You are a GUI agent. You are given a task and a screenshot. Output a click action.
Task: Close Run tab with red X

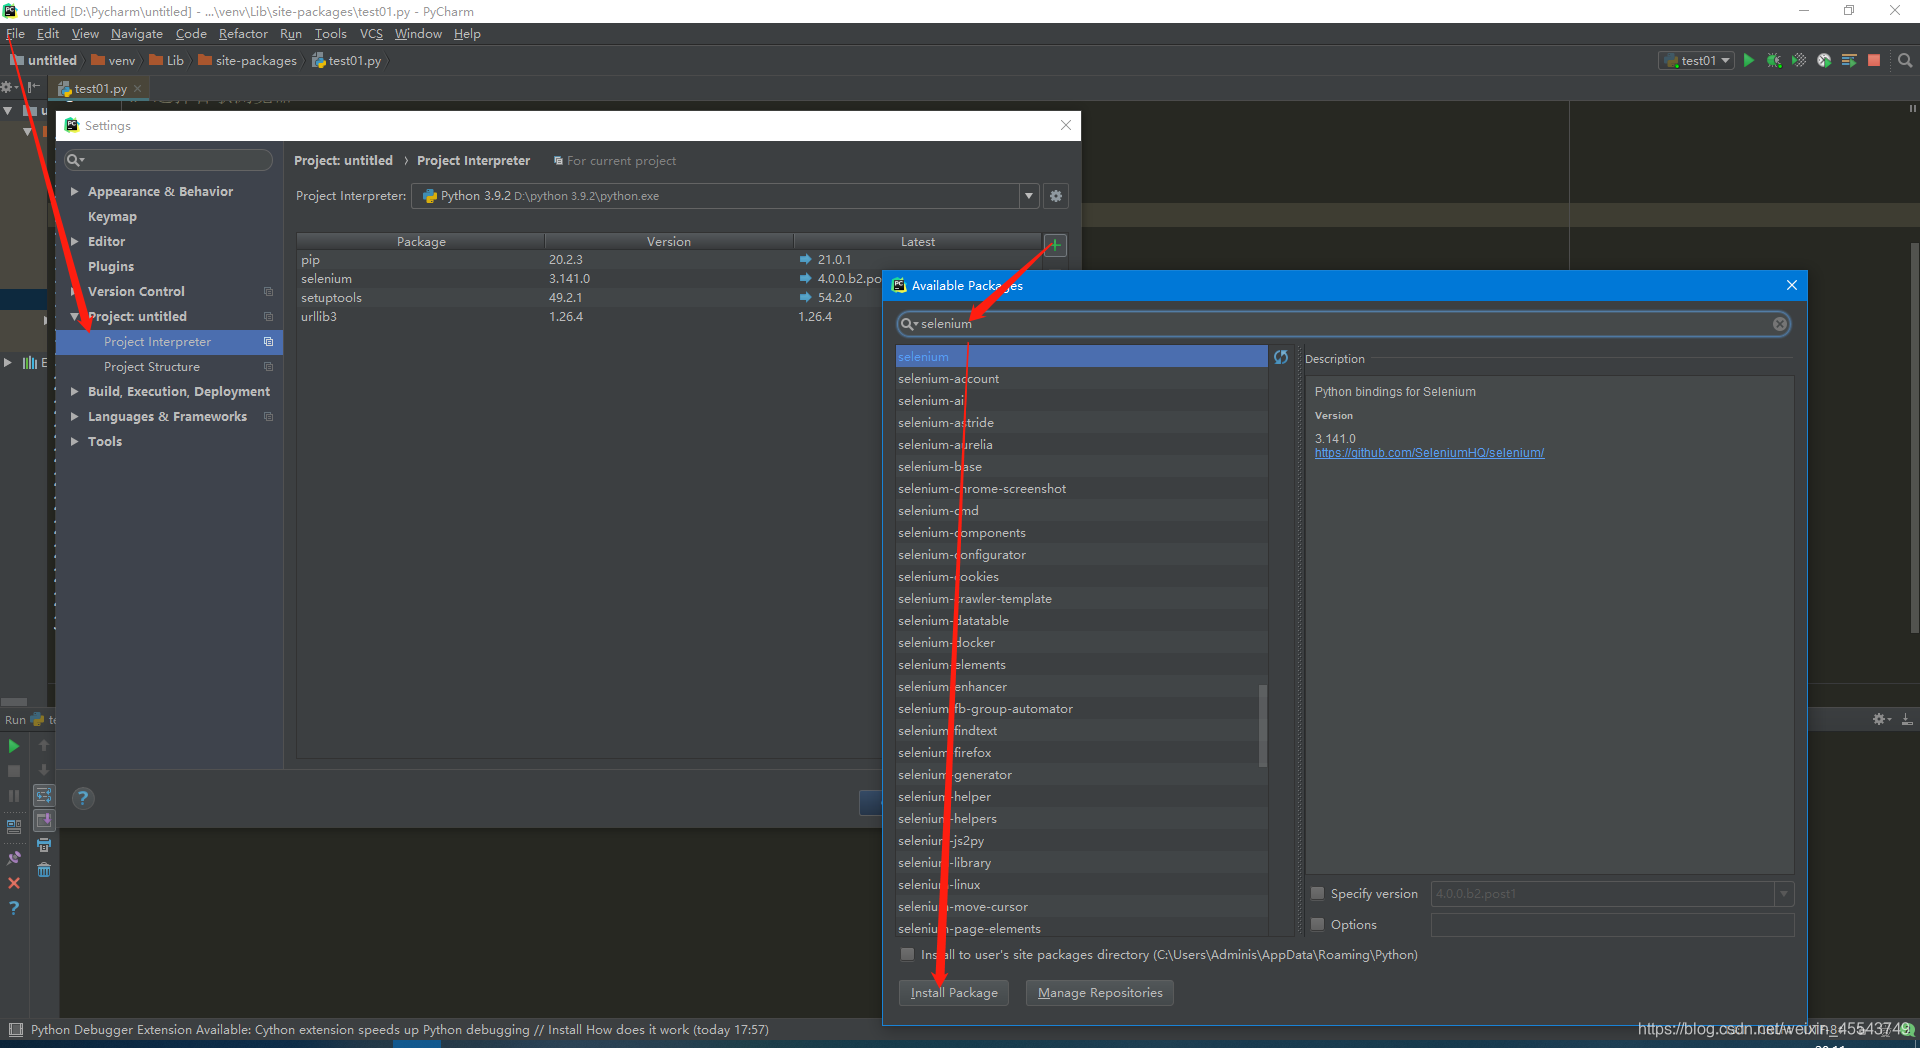point(14,883)
